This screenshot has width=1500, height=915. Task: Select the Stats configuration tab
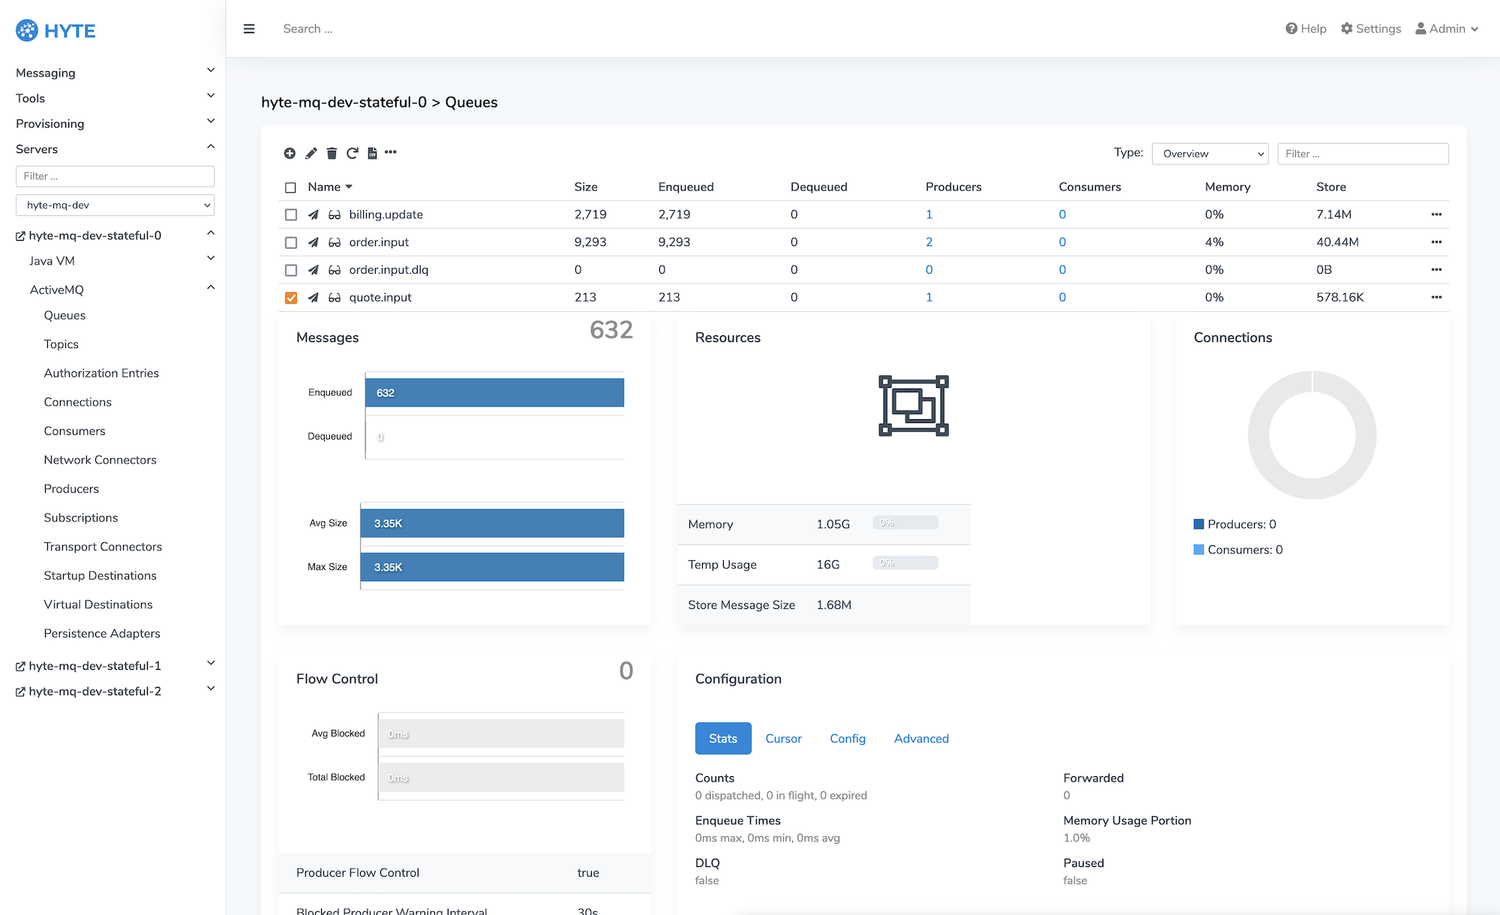pyautogui.click(x=723, y=738)
